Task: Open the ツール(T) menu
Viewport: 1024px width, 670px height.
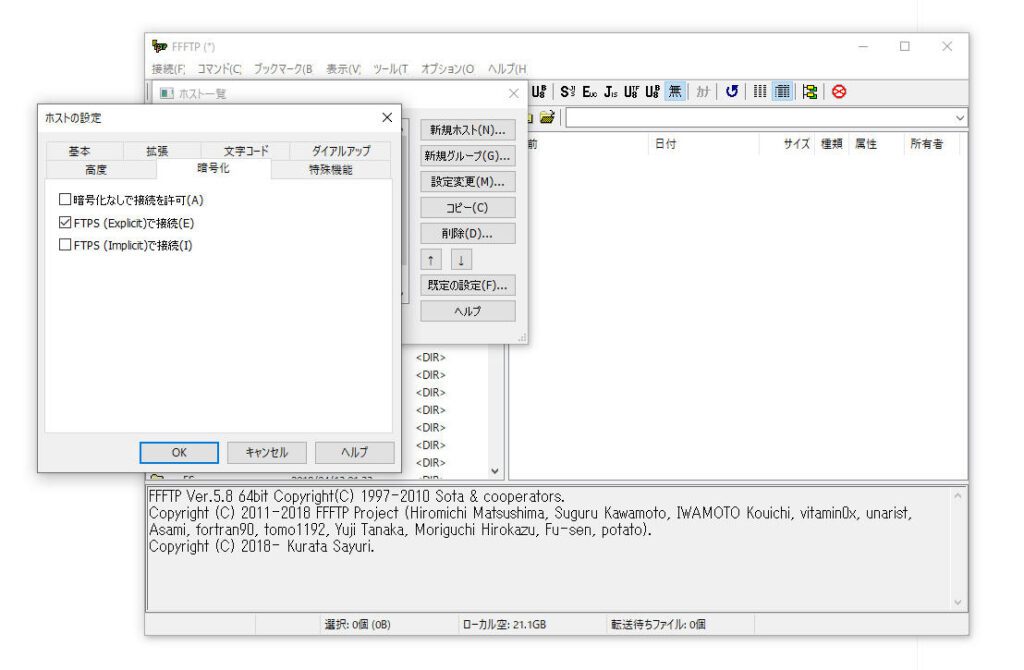Action: (390, 69)
